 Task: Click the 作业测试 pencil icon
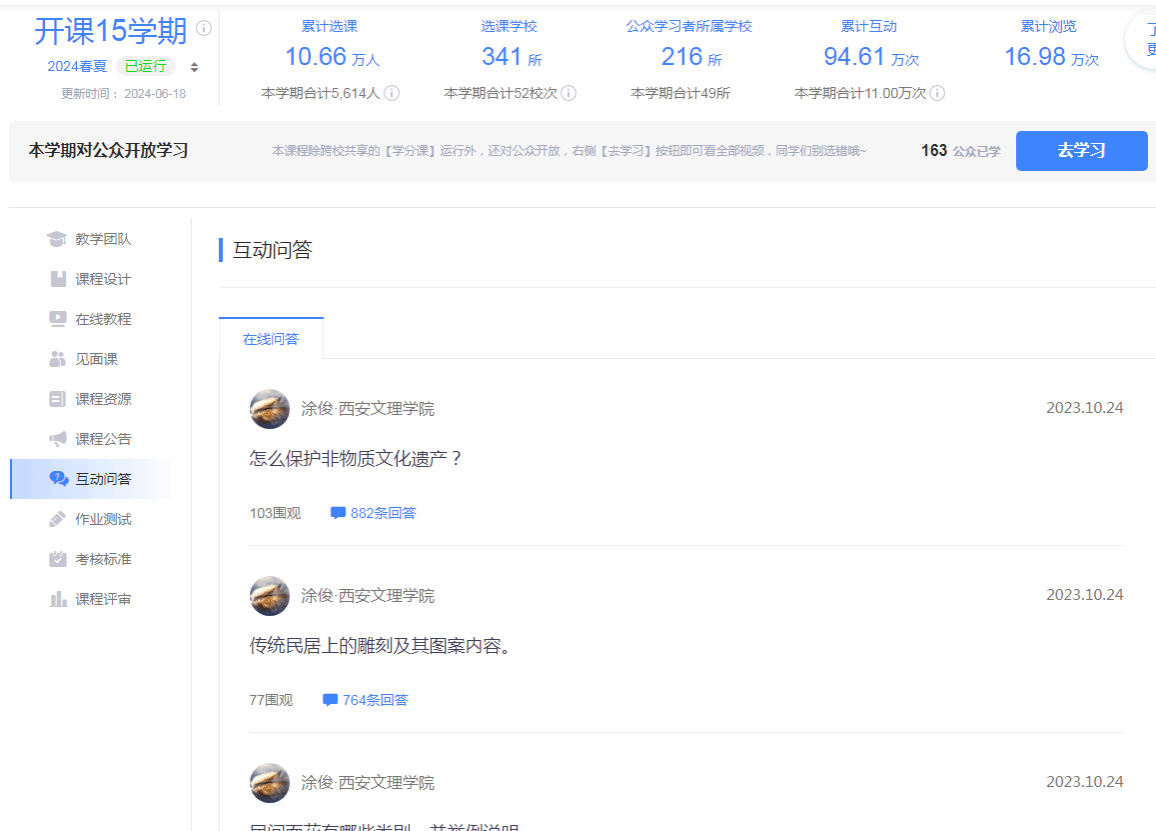tap(58, 519)
